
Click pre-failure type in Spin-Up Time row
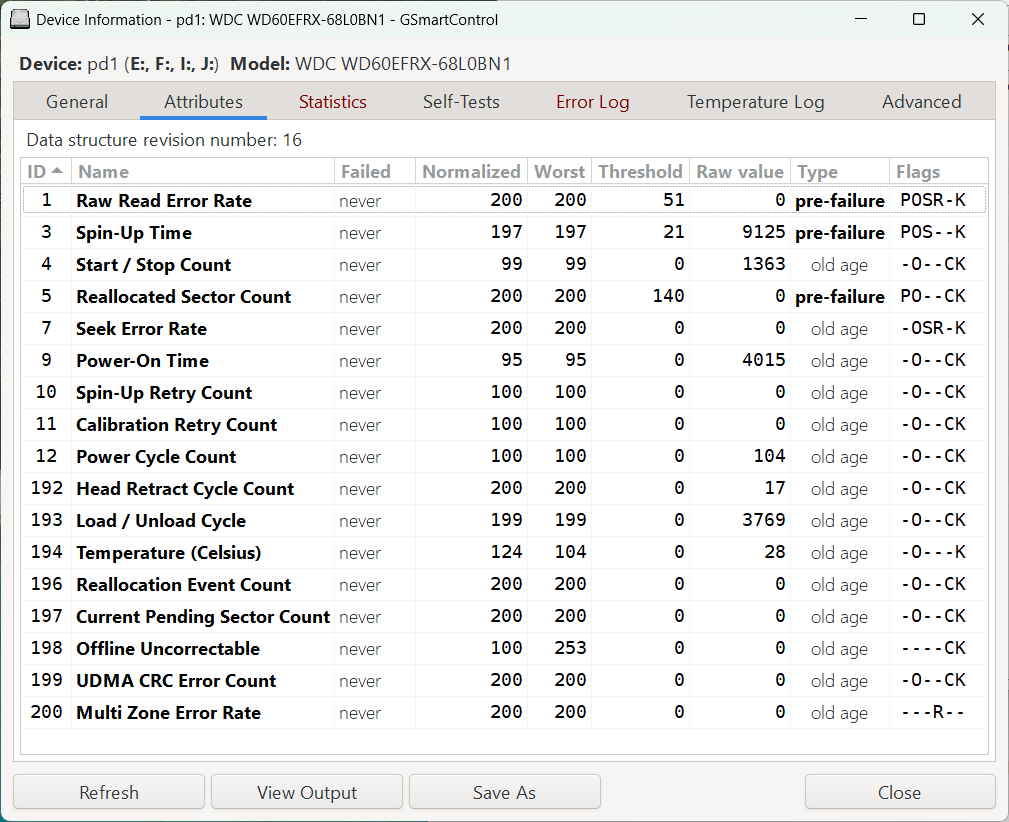pyautogui.click(x=840, y=232)
